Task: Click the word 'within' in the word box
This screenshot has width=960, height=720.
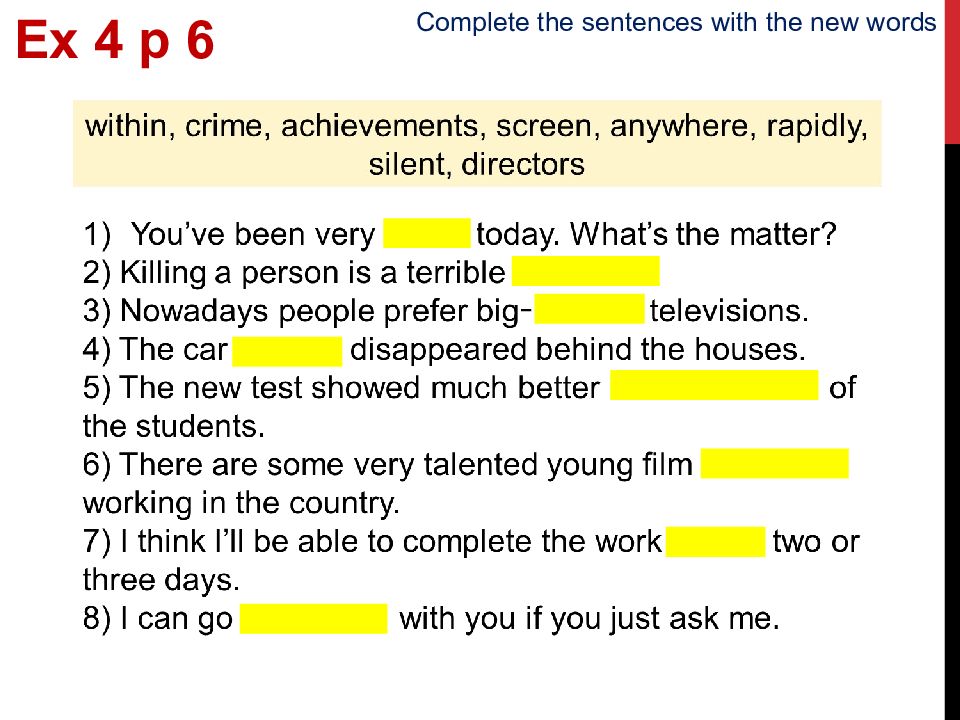Action: click(x=126, y=126)
